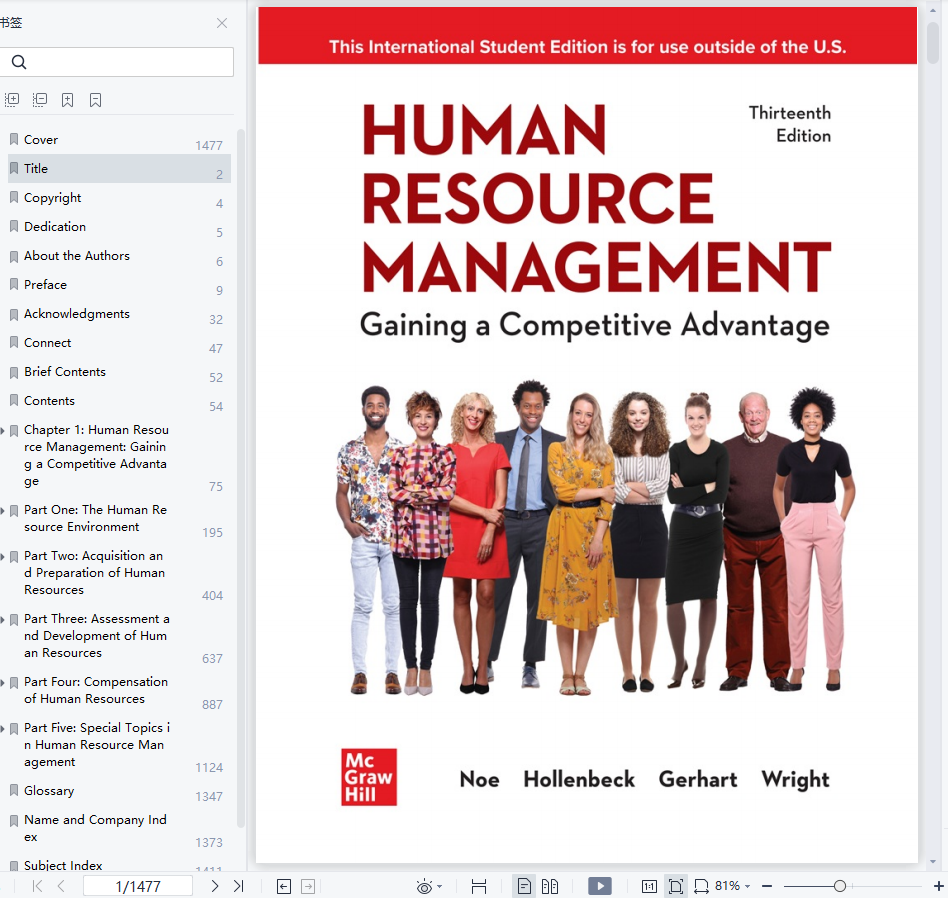Go to the first page
This screenshot has width=948, height=898.
click(37, 887)
